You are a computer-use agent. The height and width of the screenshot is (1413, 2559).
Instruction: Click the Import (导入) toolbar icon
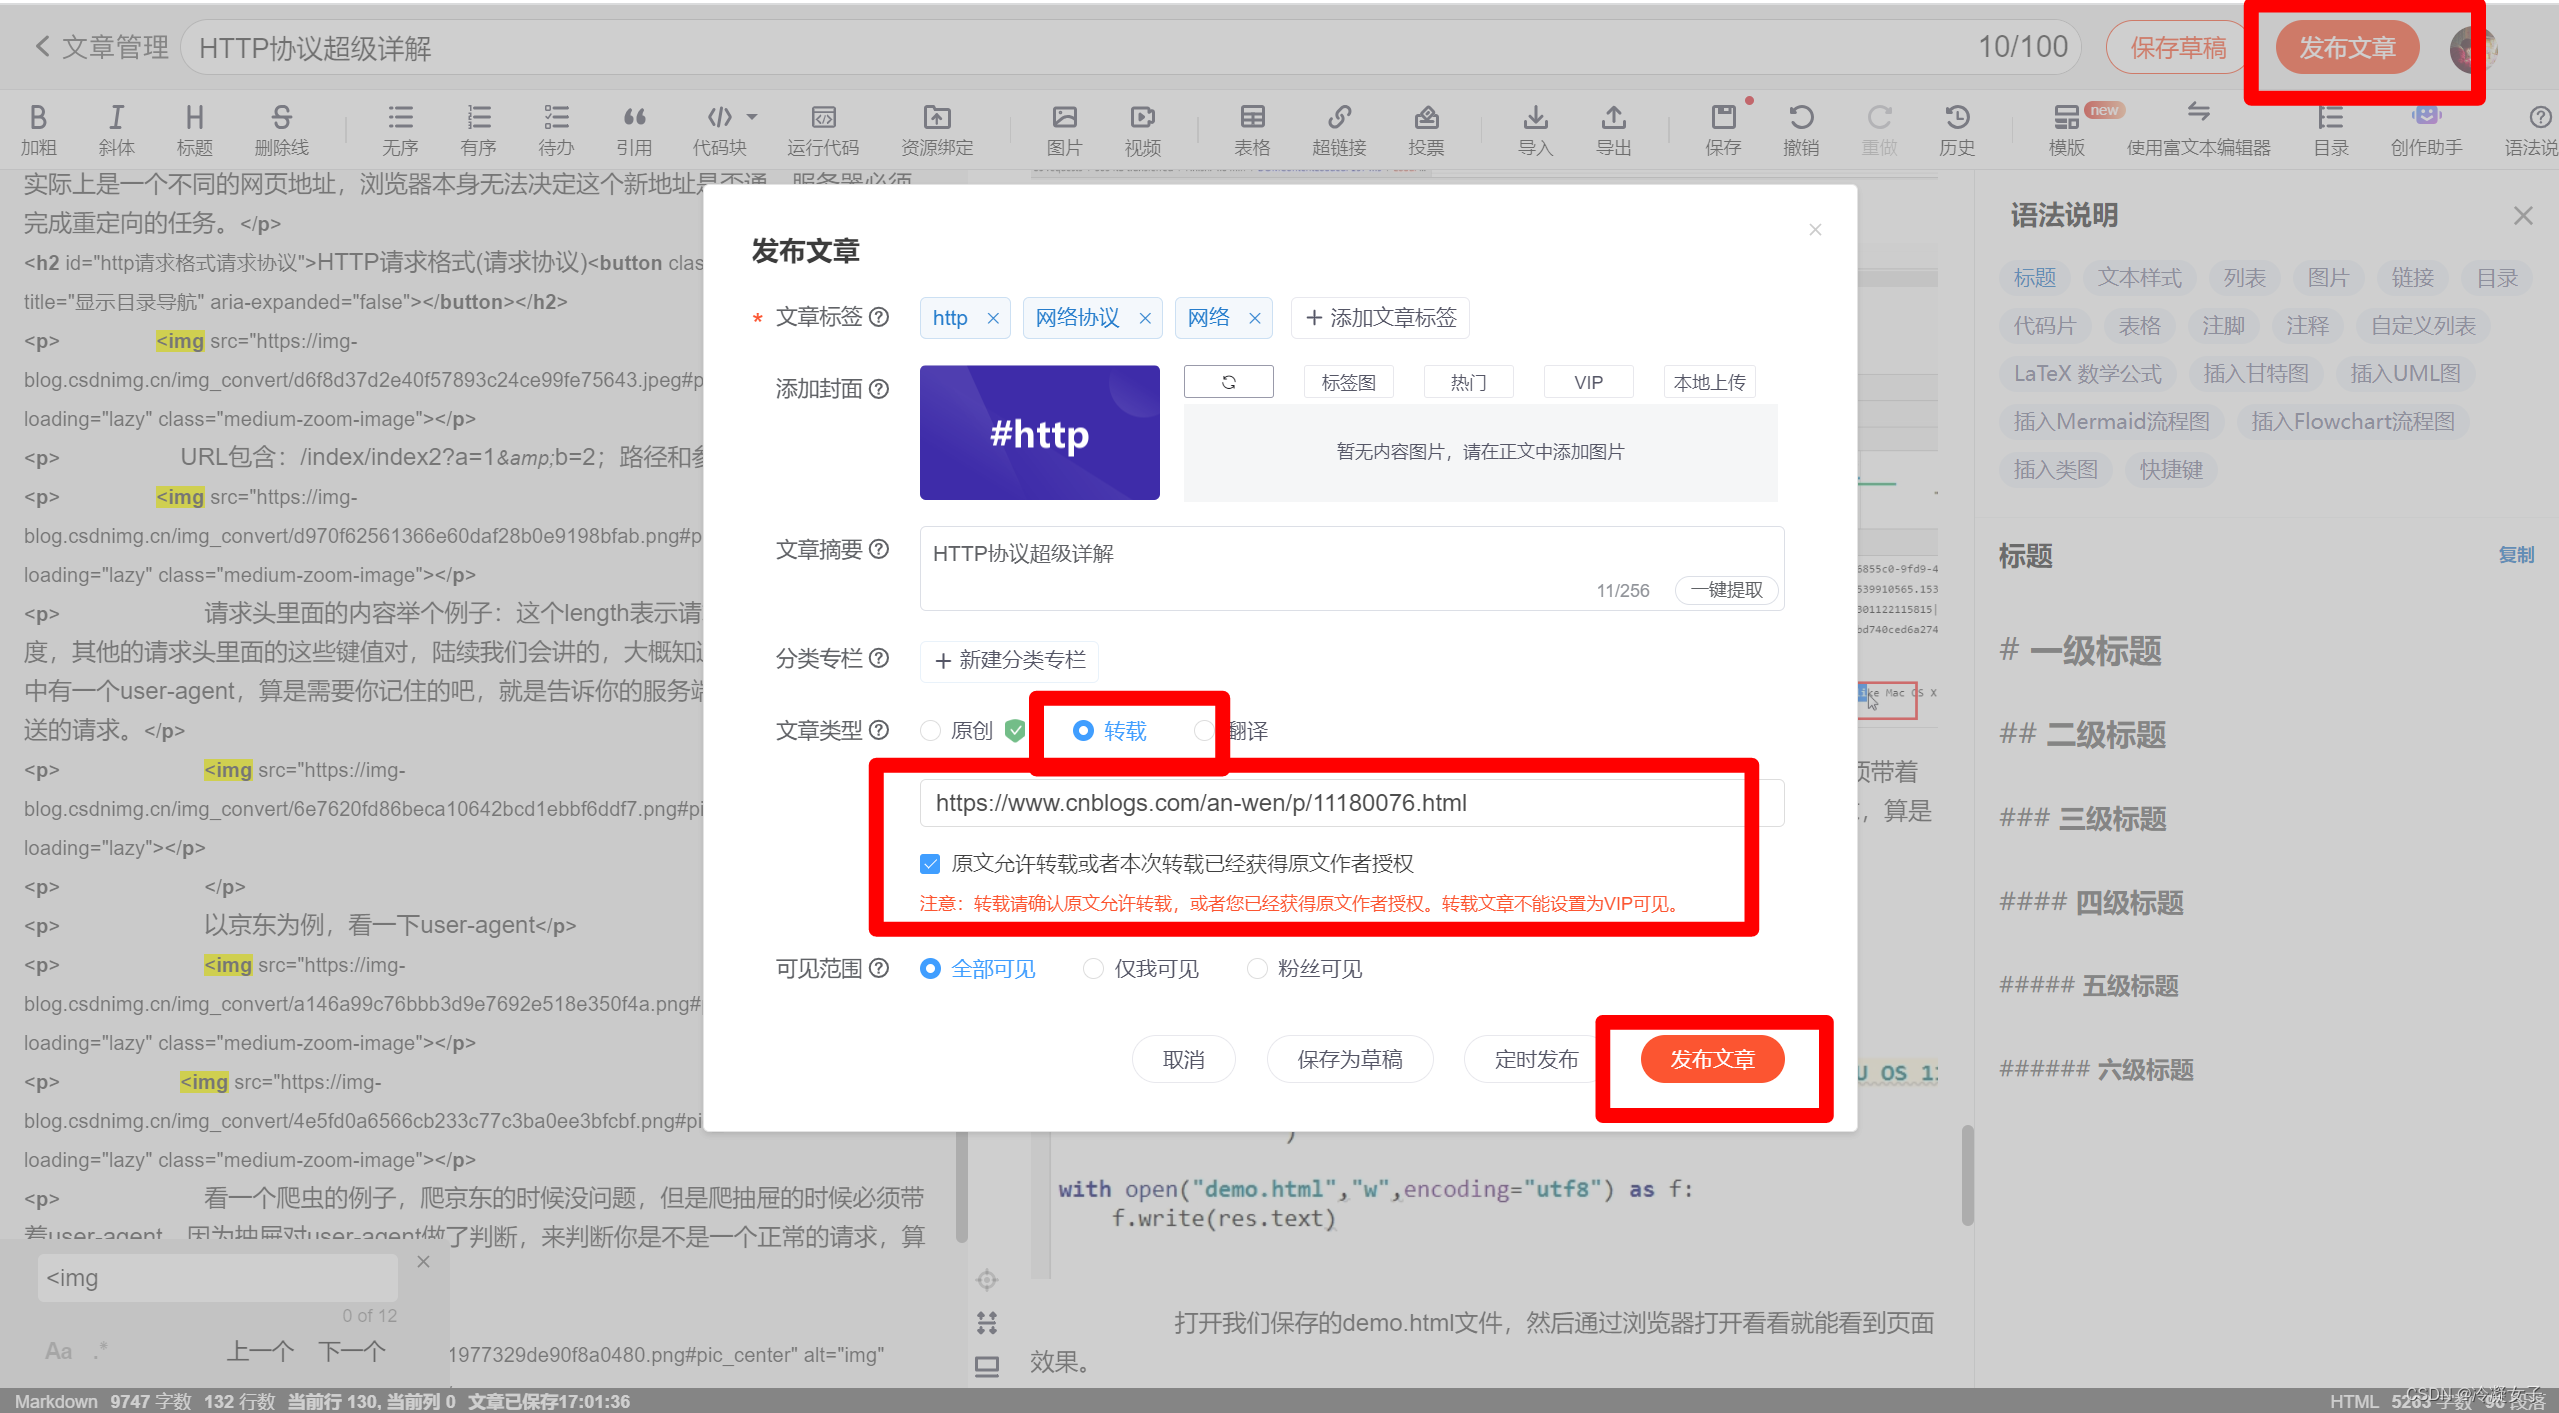1535,118
